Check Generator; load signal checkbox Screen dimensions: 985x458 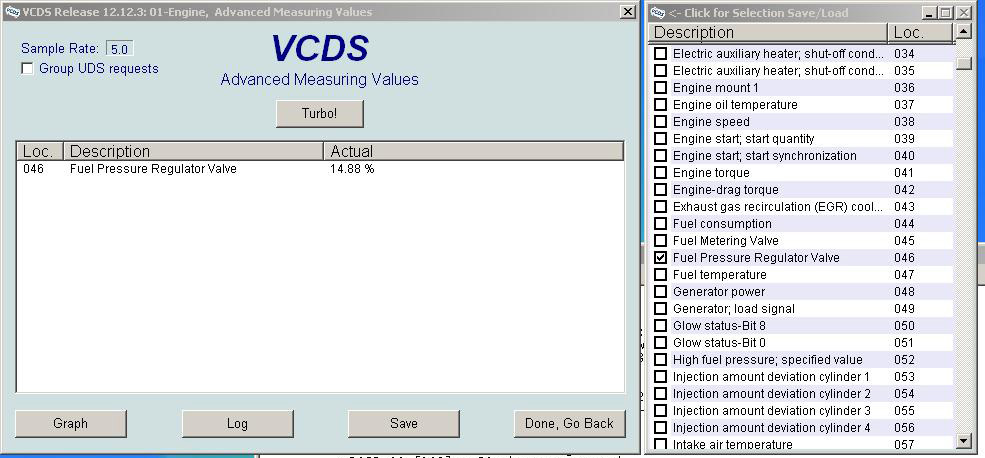[660, 308]
